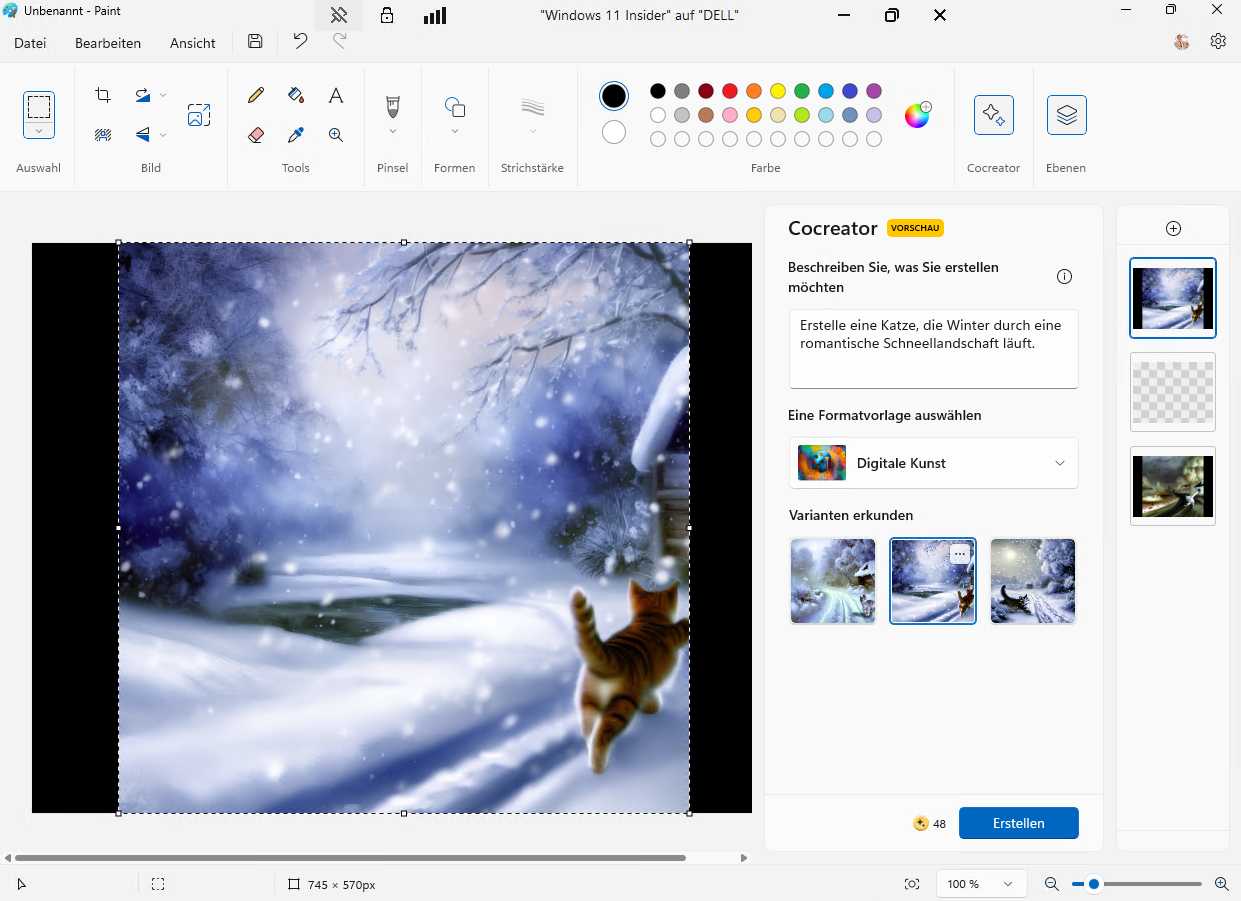Select the black color swatch
This screenshot has height=901, width=1241.
pyautogui.click(x=657, y=91)
